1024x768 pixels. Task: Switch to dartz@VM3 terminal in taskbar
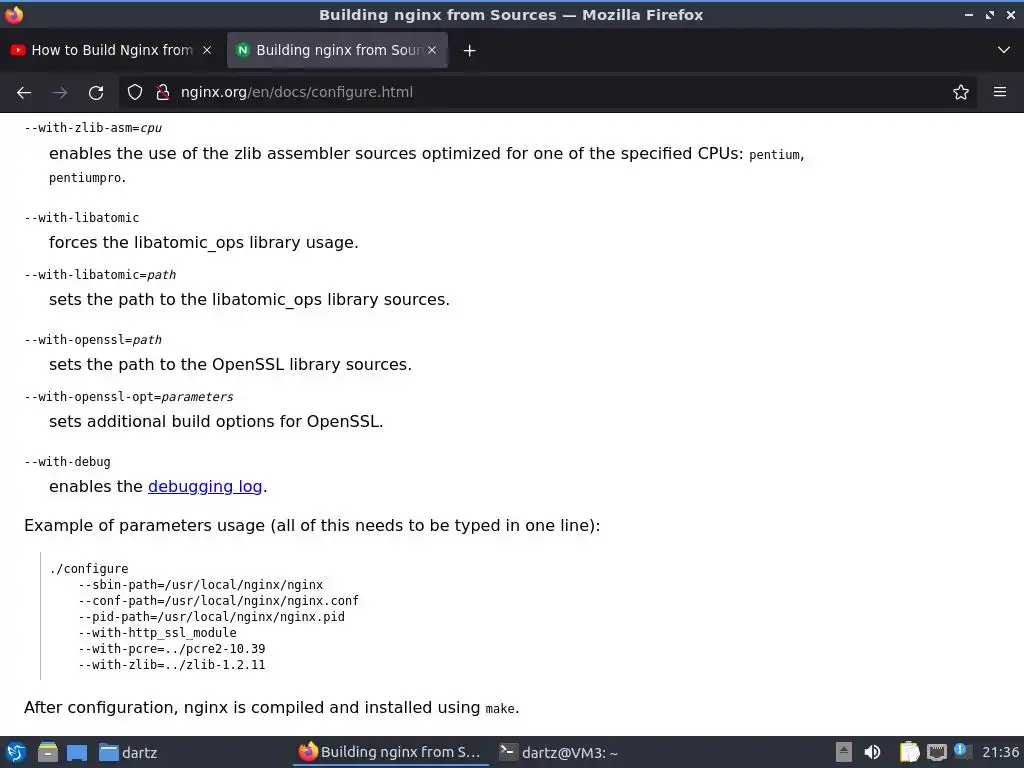coord(559,752)
